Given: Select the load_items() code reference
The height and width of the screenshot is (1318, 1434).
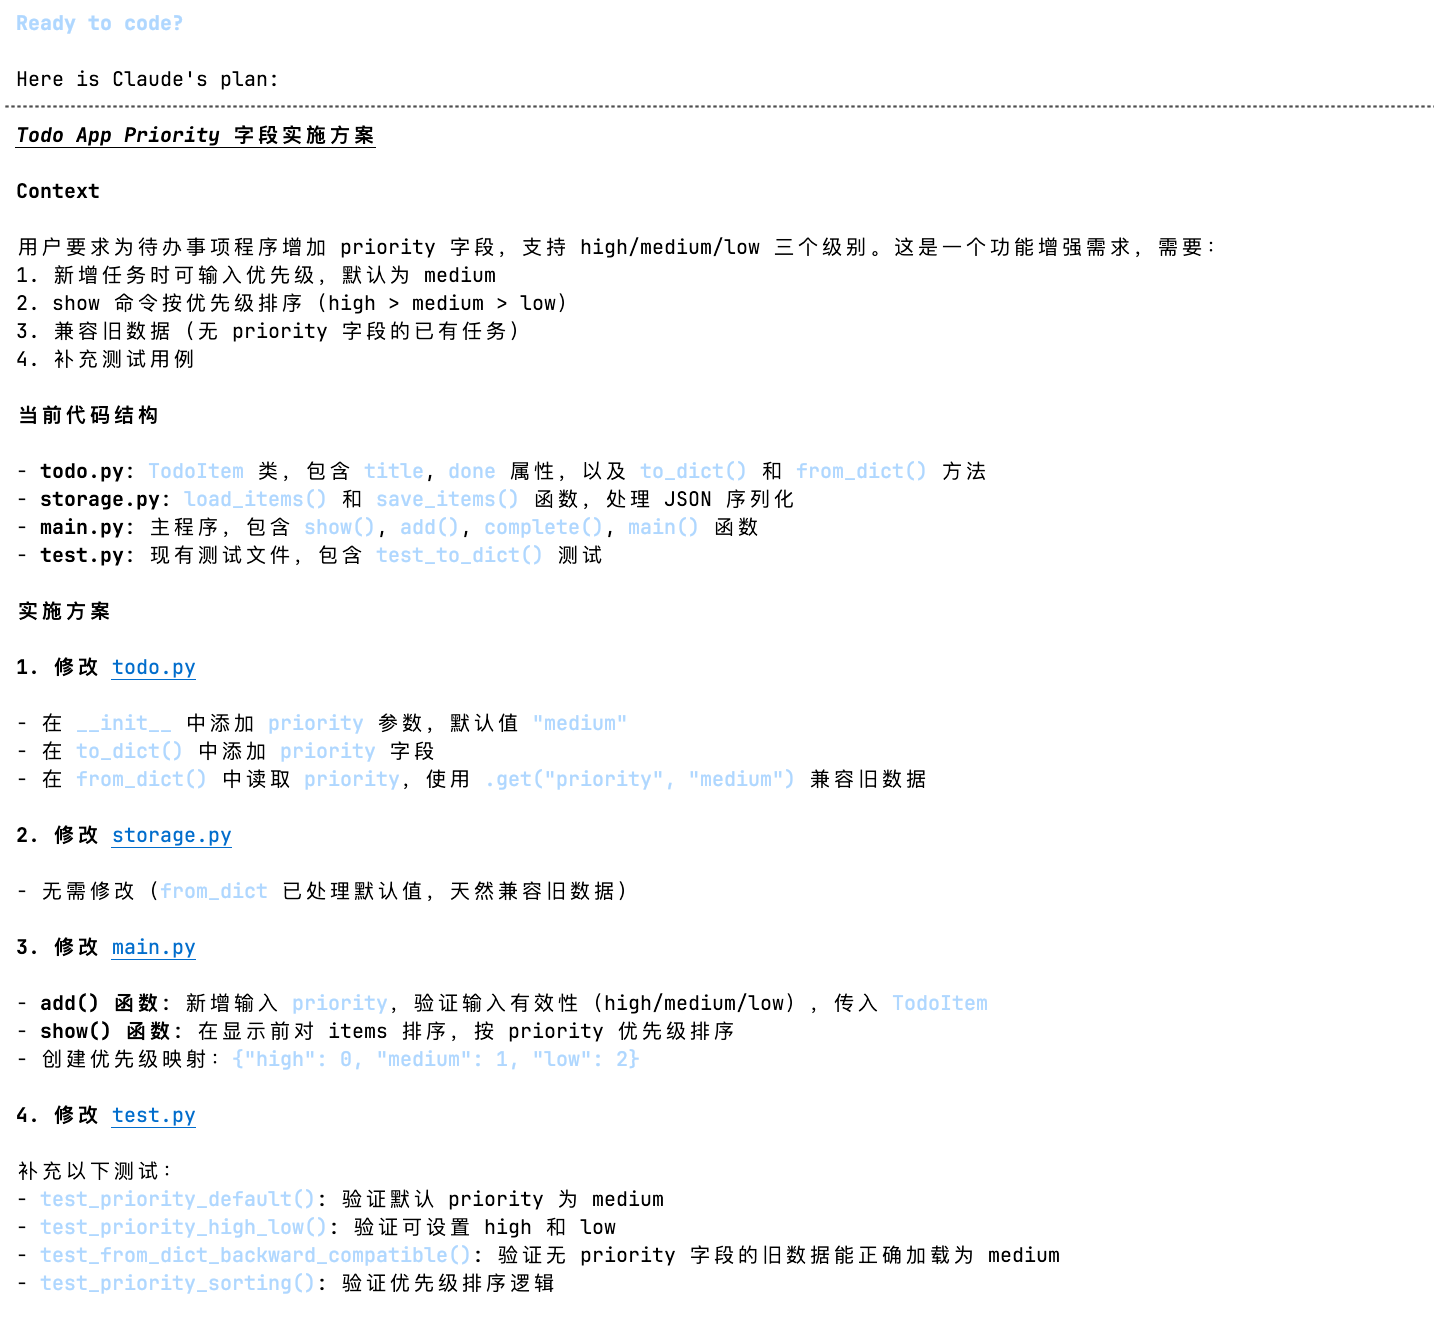Looking at the screenshot, I should 255,499.
